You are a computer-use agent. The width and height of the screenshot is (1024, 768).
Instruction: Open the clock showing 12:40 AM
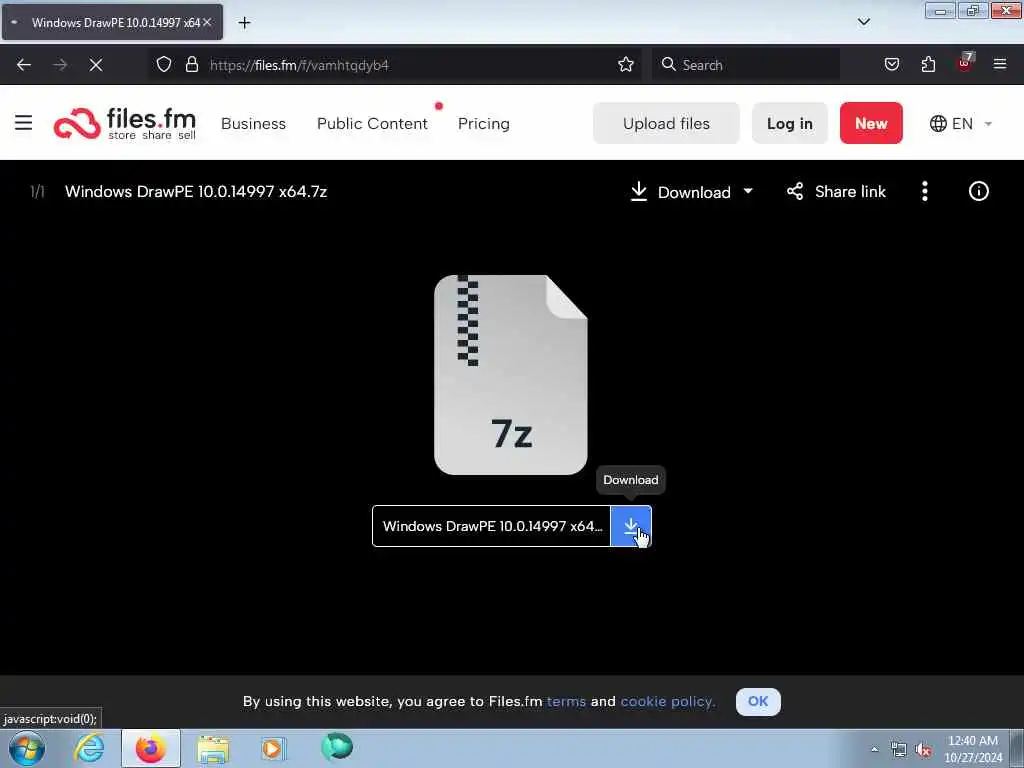(x=973, y=749)
